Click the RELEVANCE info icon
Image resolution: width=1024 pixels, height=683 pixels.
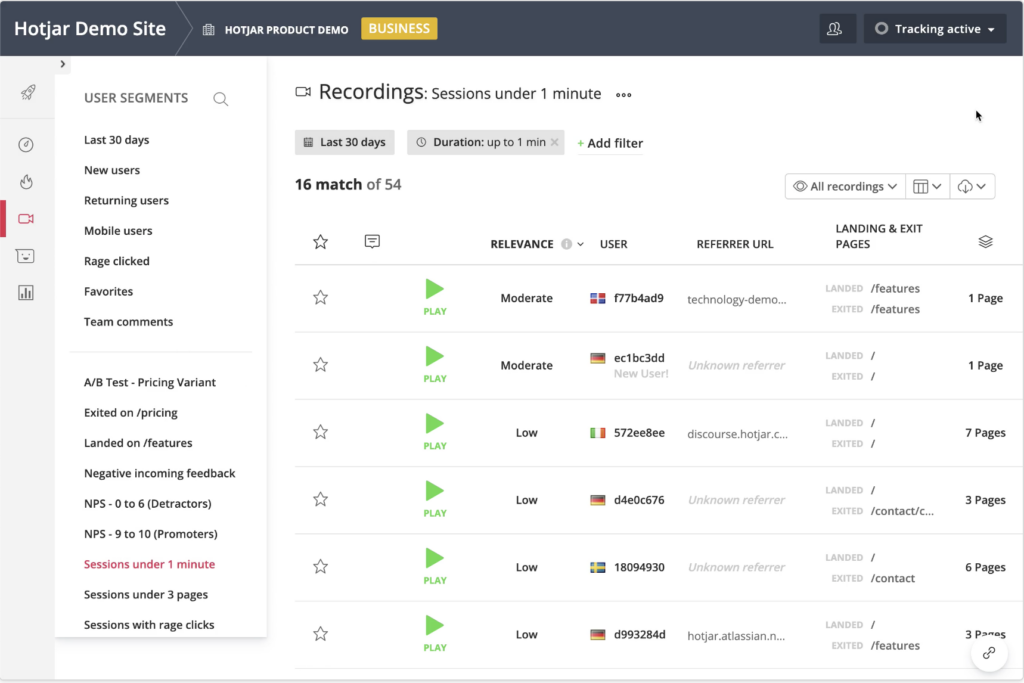[x=566, y=244]
